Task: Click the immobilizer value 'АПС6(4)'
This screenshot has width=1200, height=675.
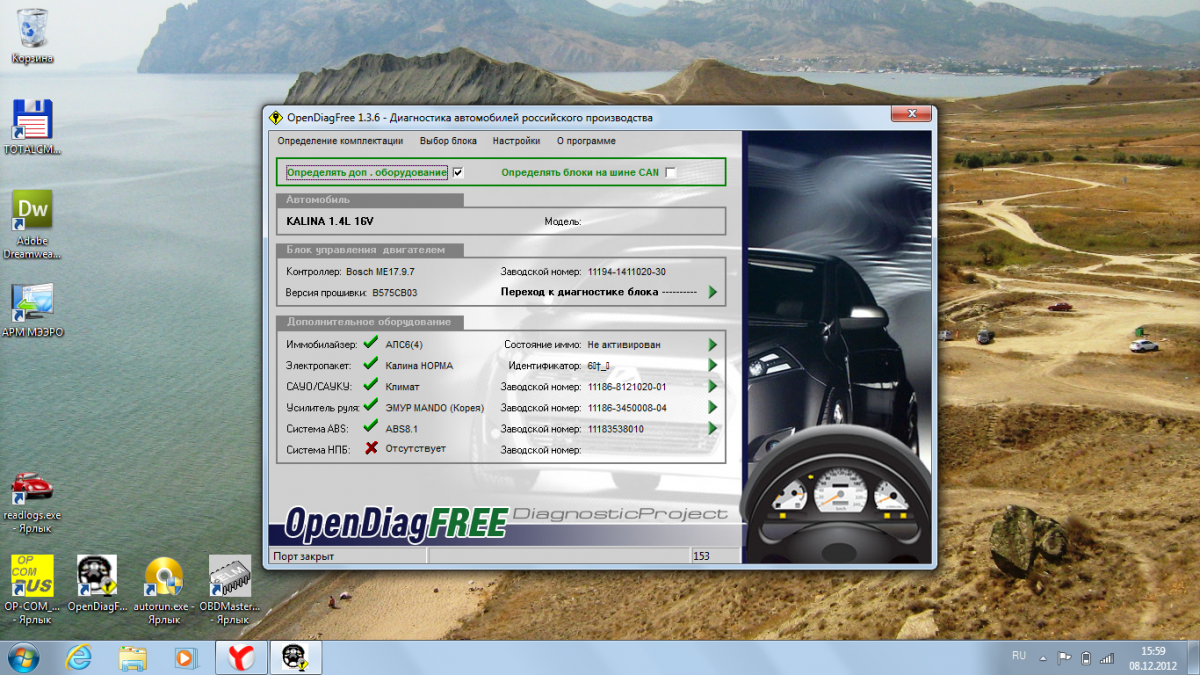Action: pyautogui.click(x=404, y=344)
